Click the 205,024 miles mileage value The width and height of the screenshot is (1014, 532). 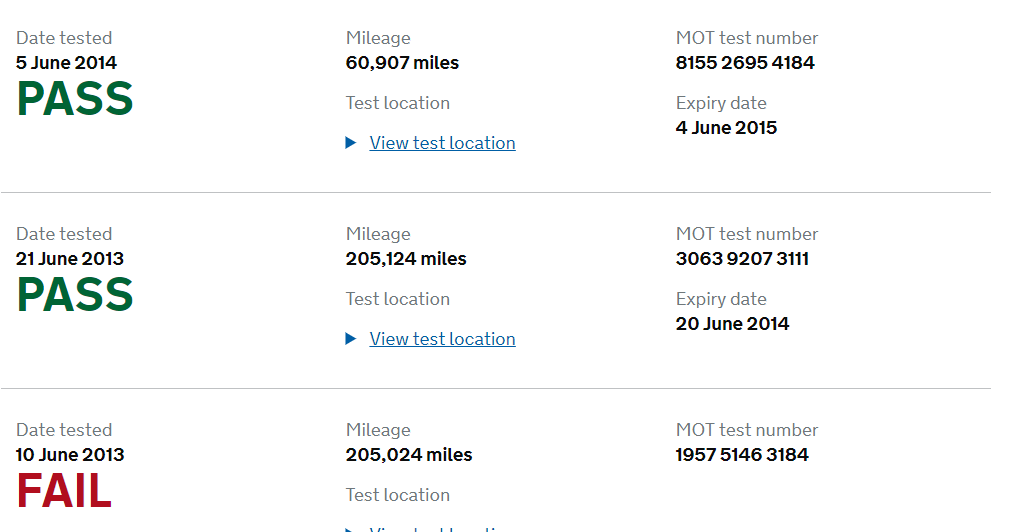408,455
